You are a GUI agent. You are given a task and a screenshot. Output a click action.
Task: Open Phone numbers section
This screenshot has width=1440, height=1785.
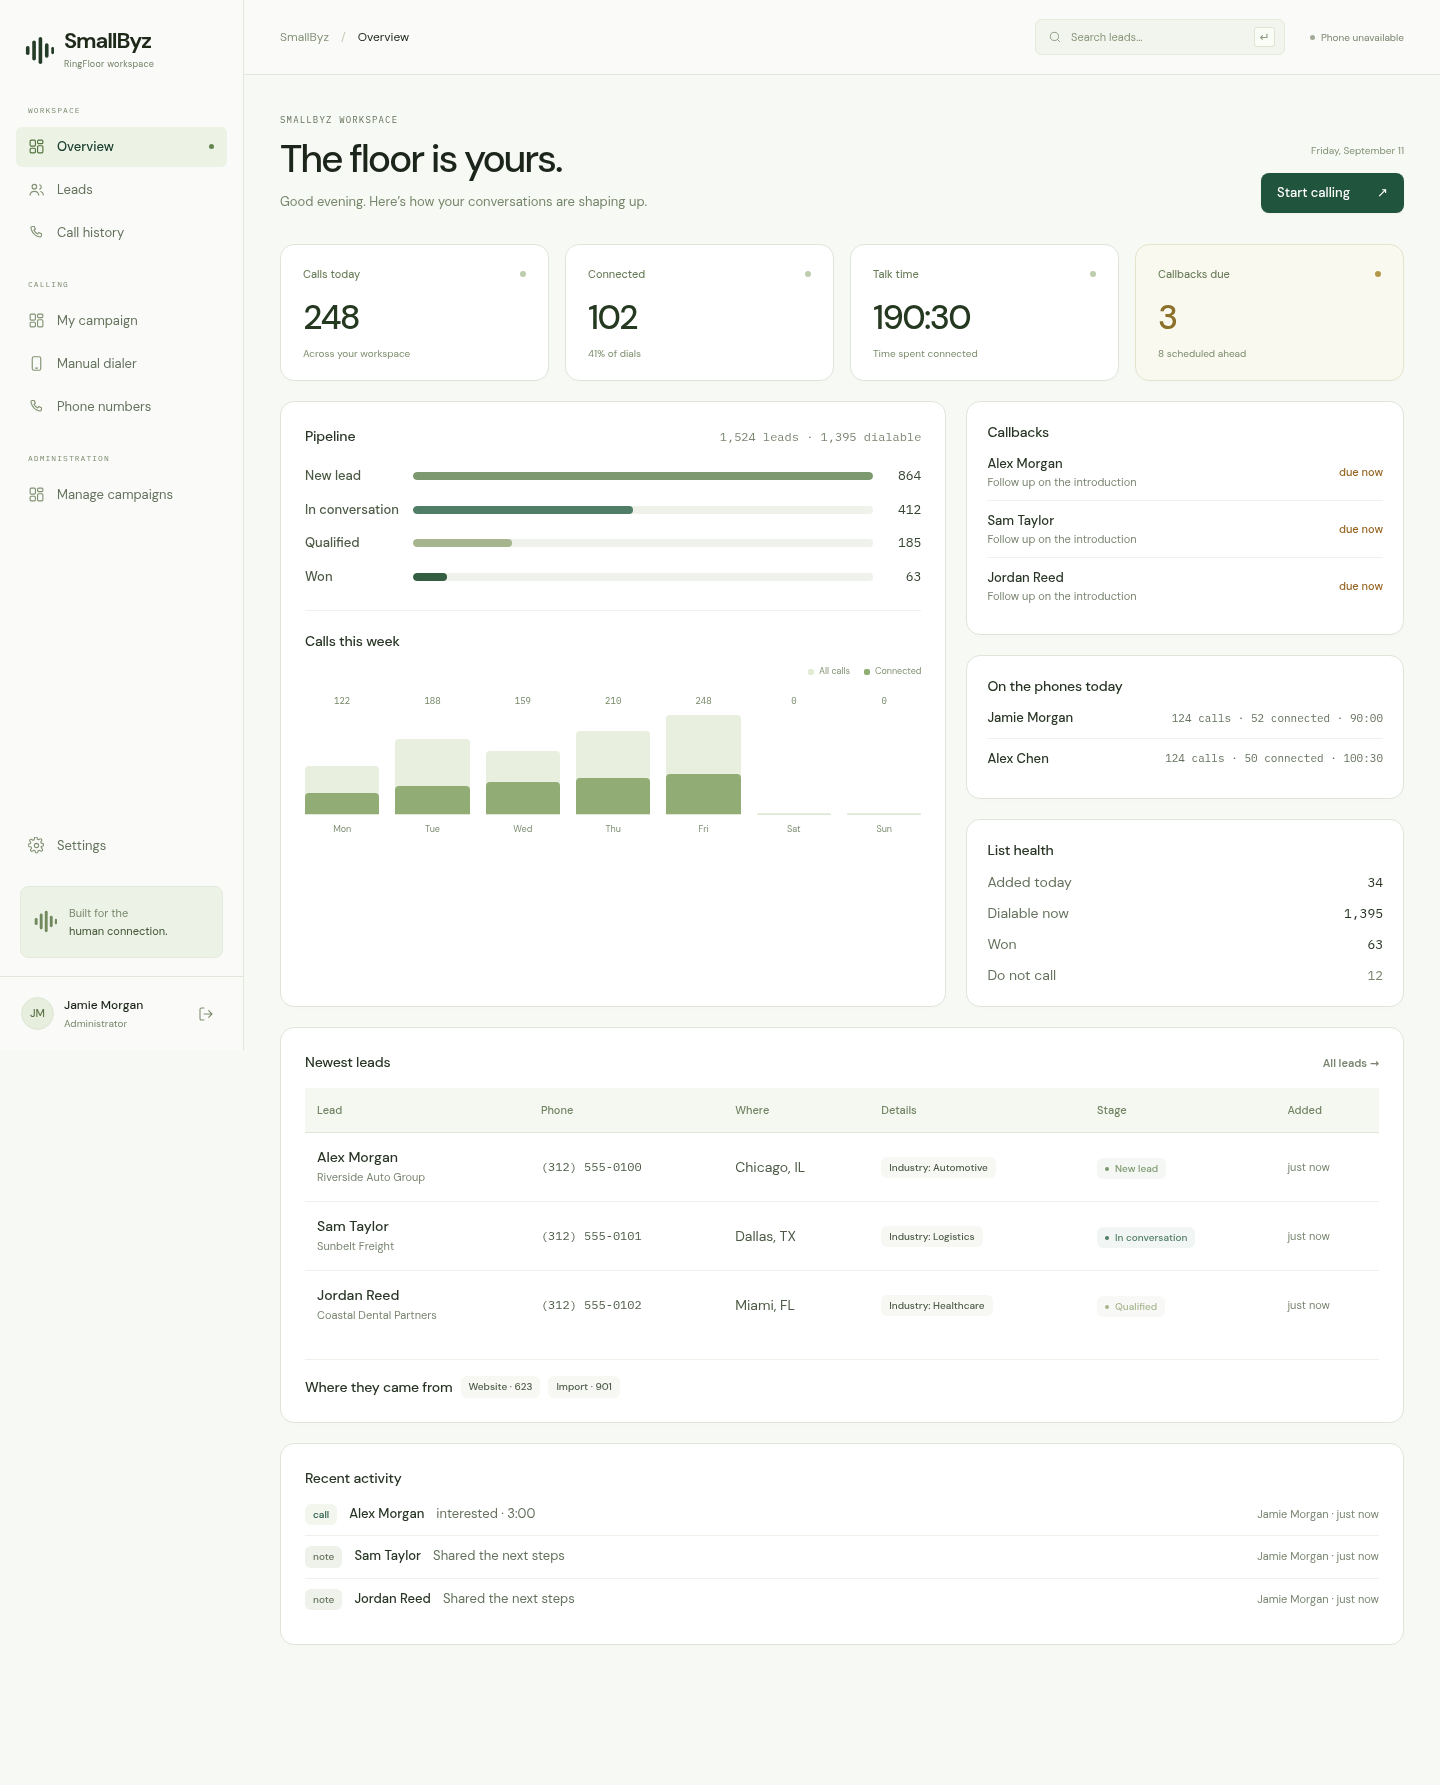(x=121, y=407)
